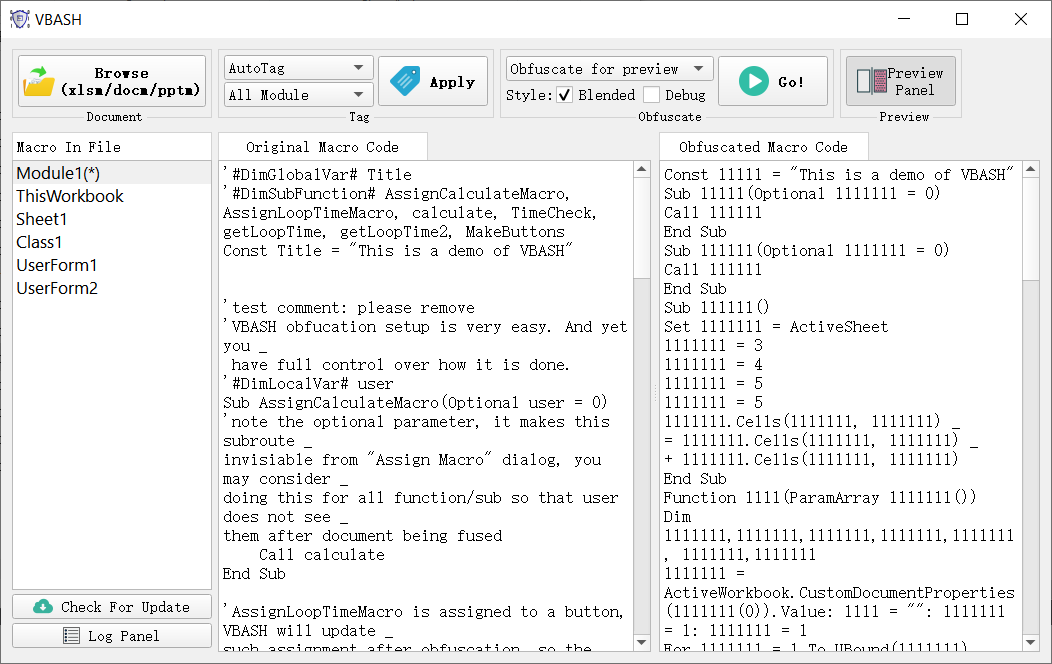Click the green play icon on Go!
1052x664 pixels.
click(753, 81)
